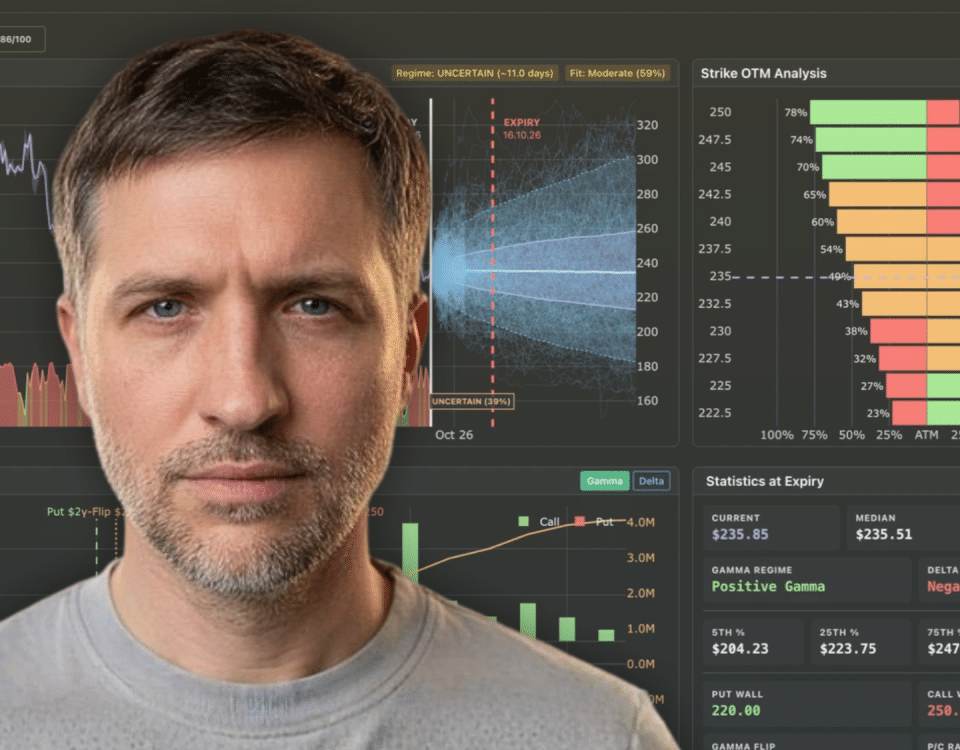Image resolution: width=960 pixels, height=750 pixels.
Task: Select the 240 strike row label
Action: 720,222
